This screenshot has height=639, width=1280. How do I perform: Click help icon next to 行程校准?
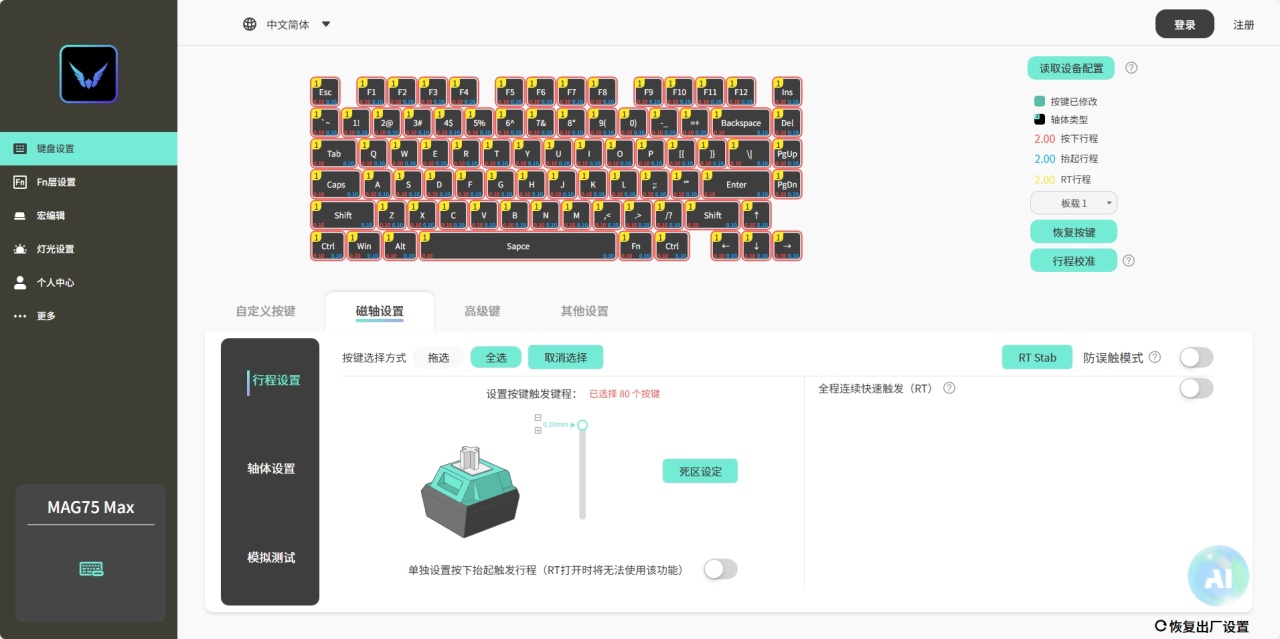[1129, 260]
